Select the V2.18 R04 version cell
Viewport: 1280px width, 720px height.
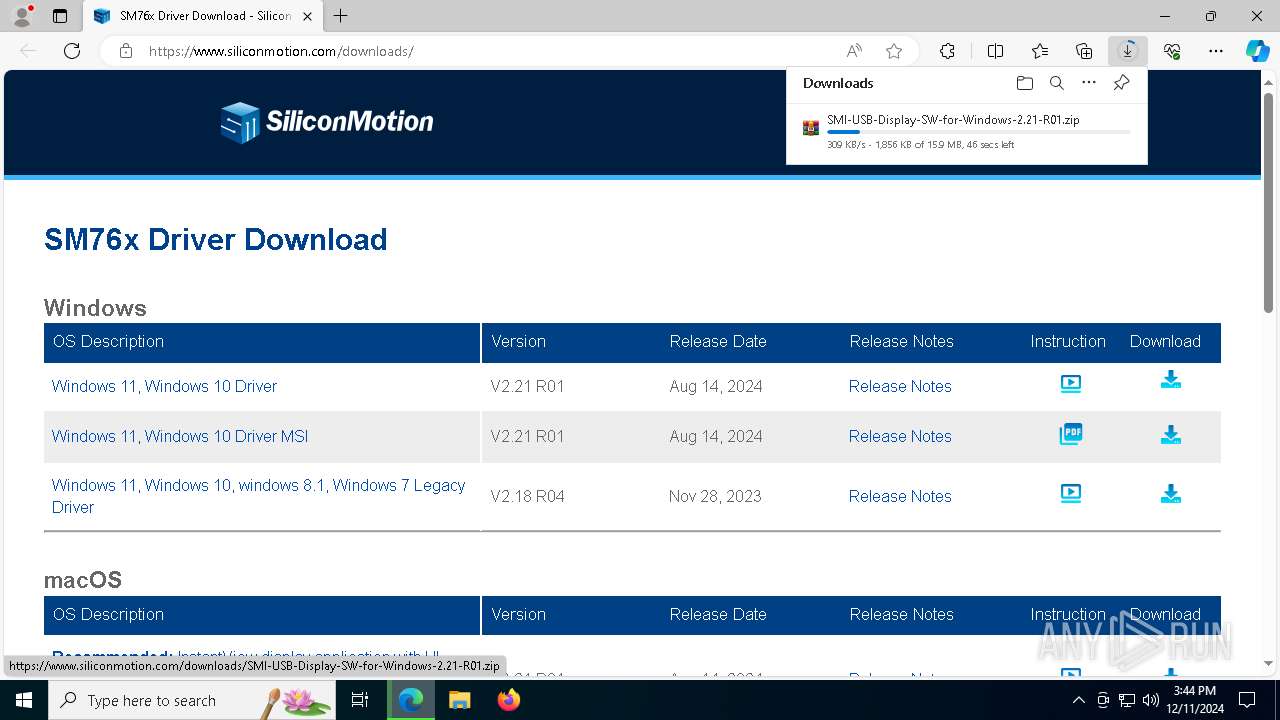pos(527,496)
